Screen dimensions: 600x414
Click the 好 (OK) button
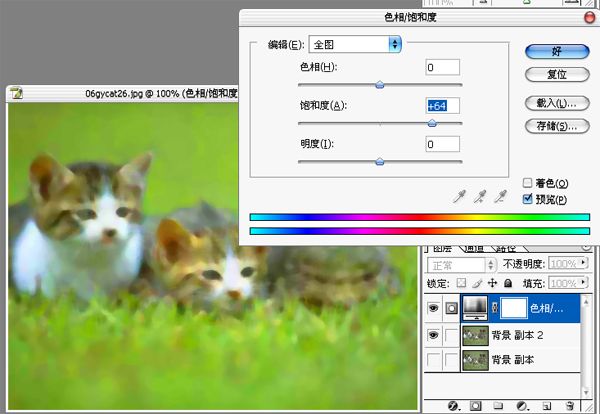(x=555, y=51)
